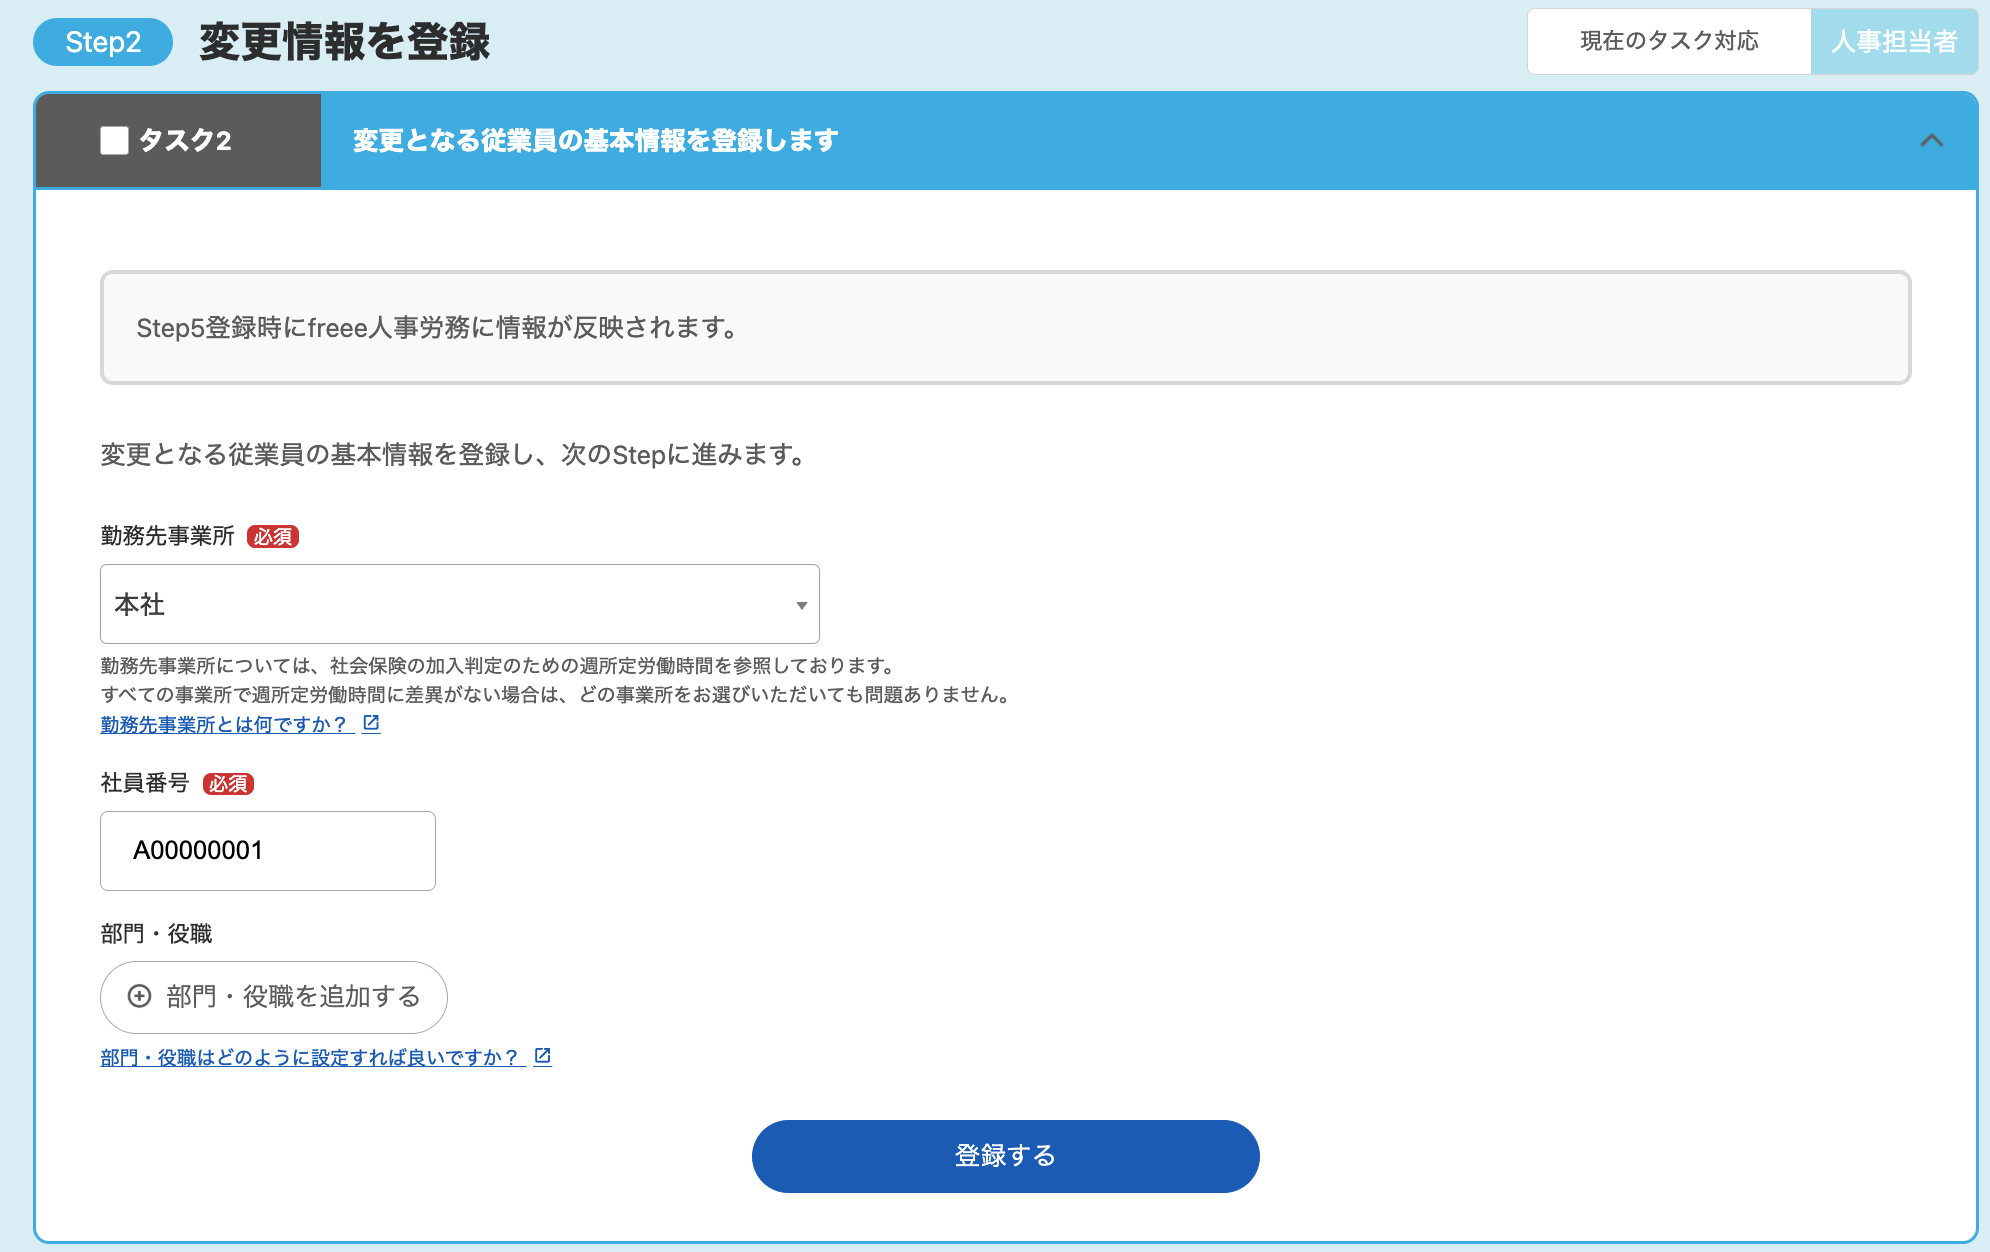
Task: Click the 現在のタスク対応 label
Action: (x=1669, y=42)
